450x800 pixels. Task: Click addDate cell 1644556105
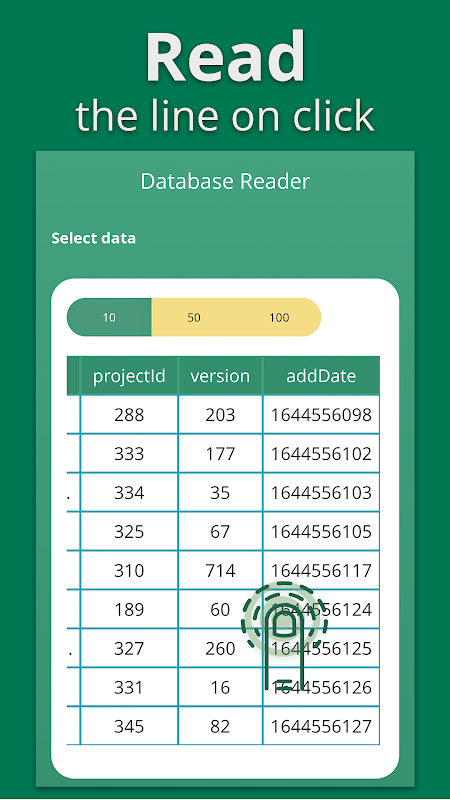coord(321,532)
